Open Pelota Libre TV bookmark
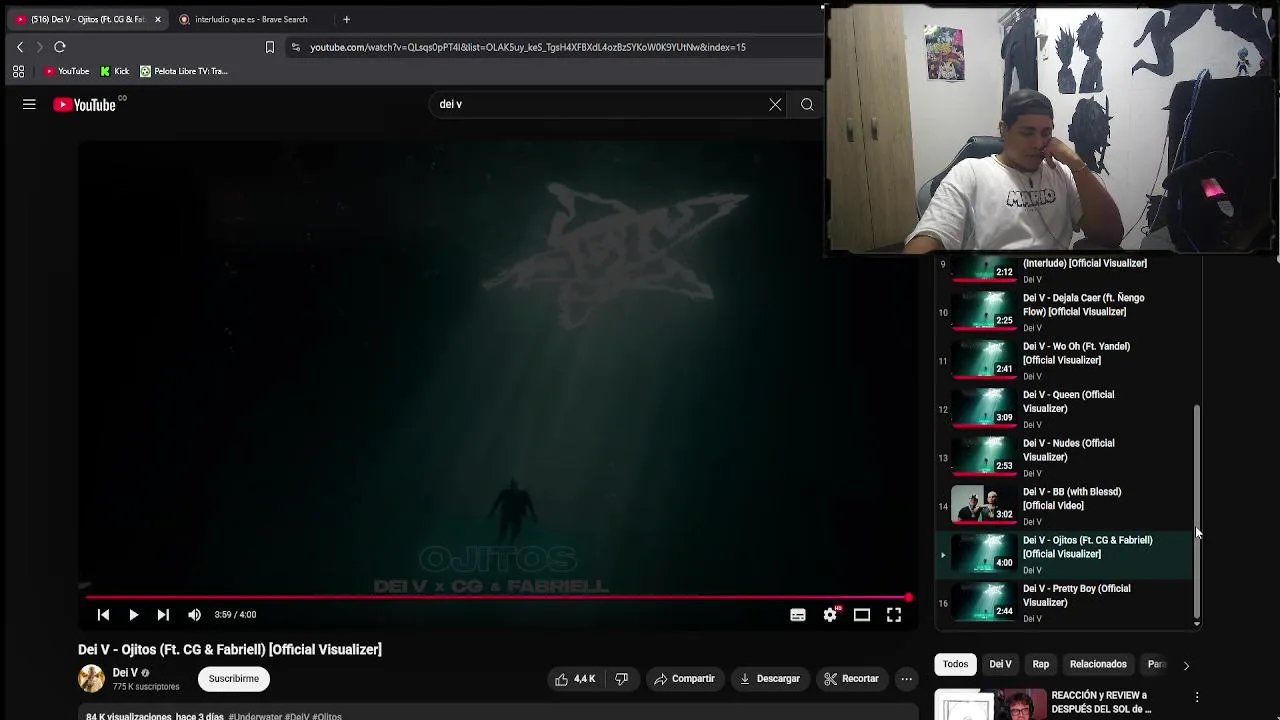The width and height of the screenshot is (1280, 720). pos(184,71)
